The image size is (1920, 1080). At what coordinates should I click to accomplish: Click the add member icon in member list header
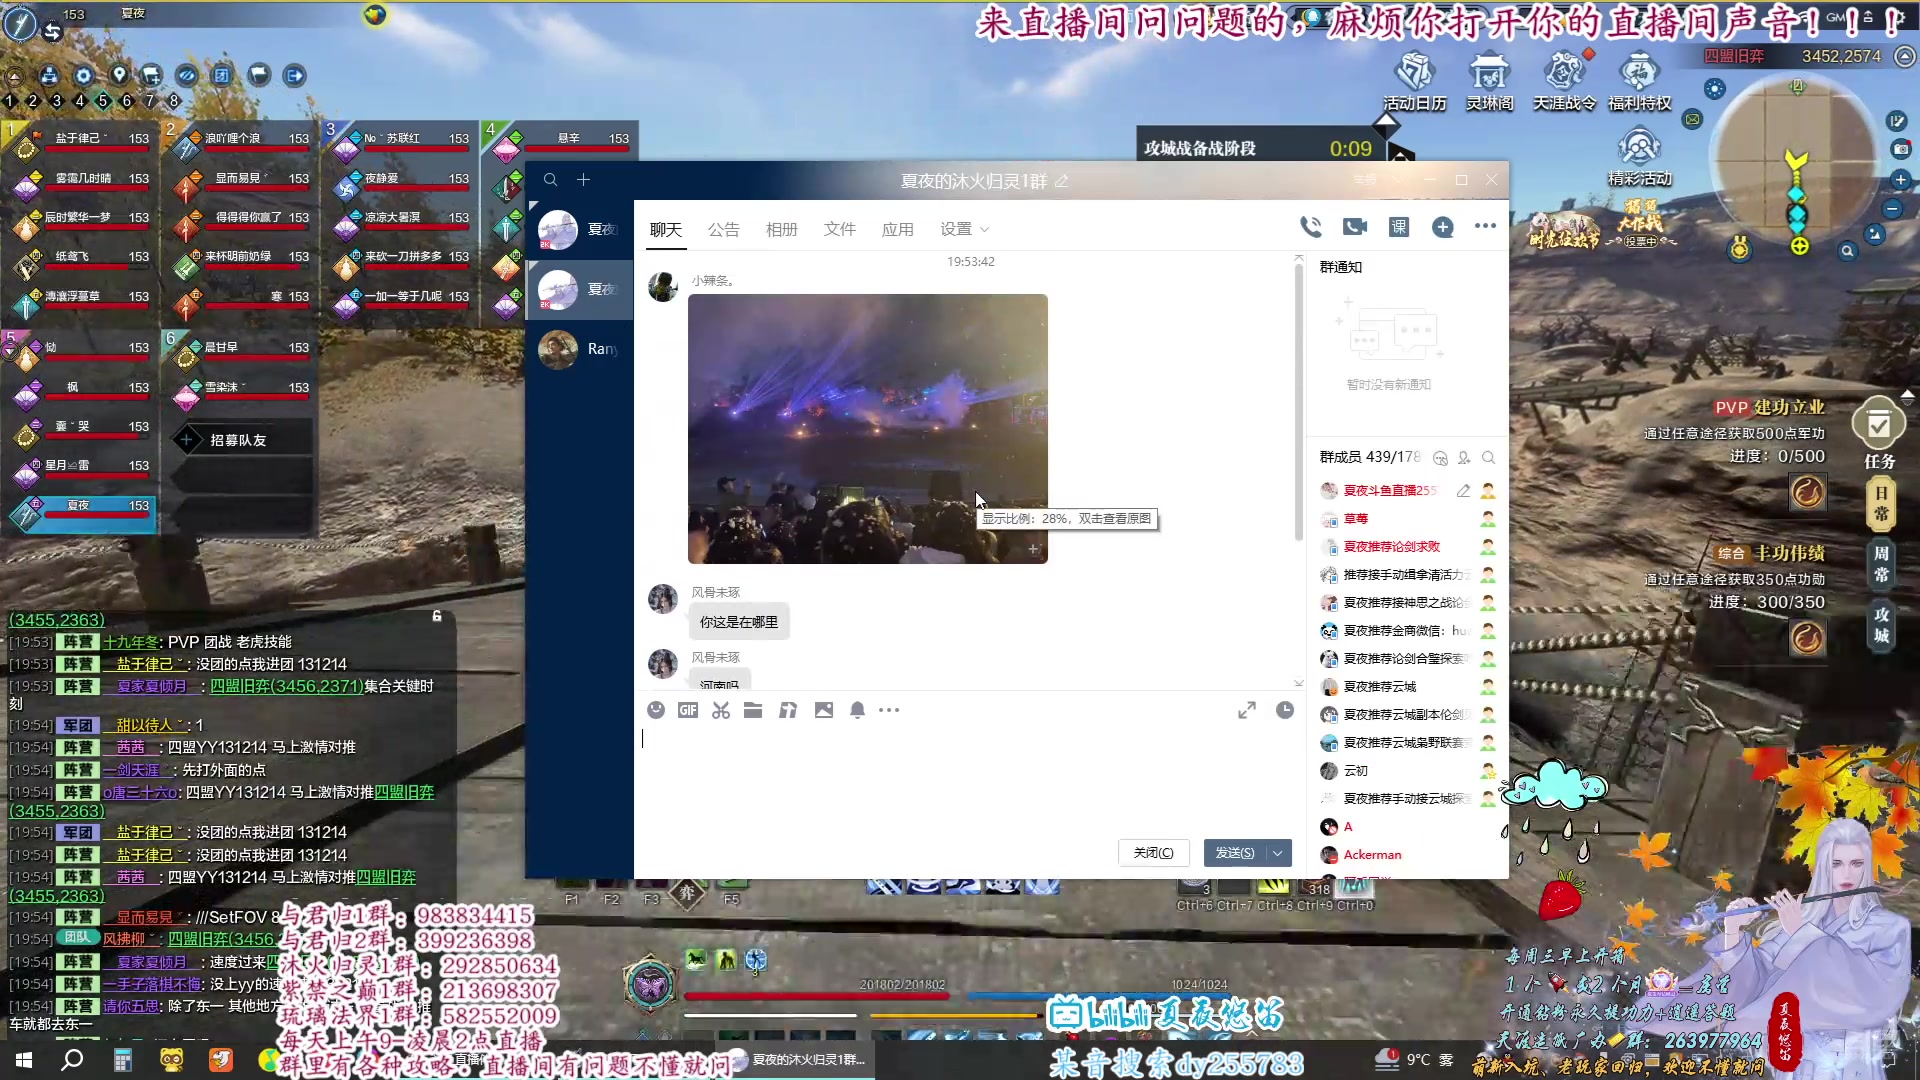click(x=1464, y=457)
